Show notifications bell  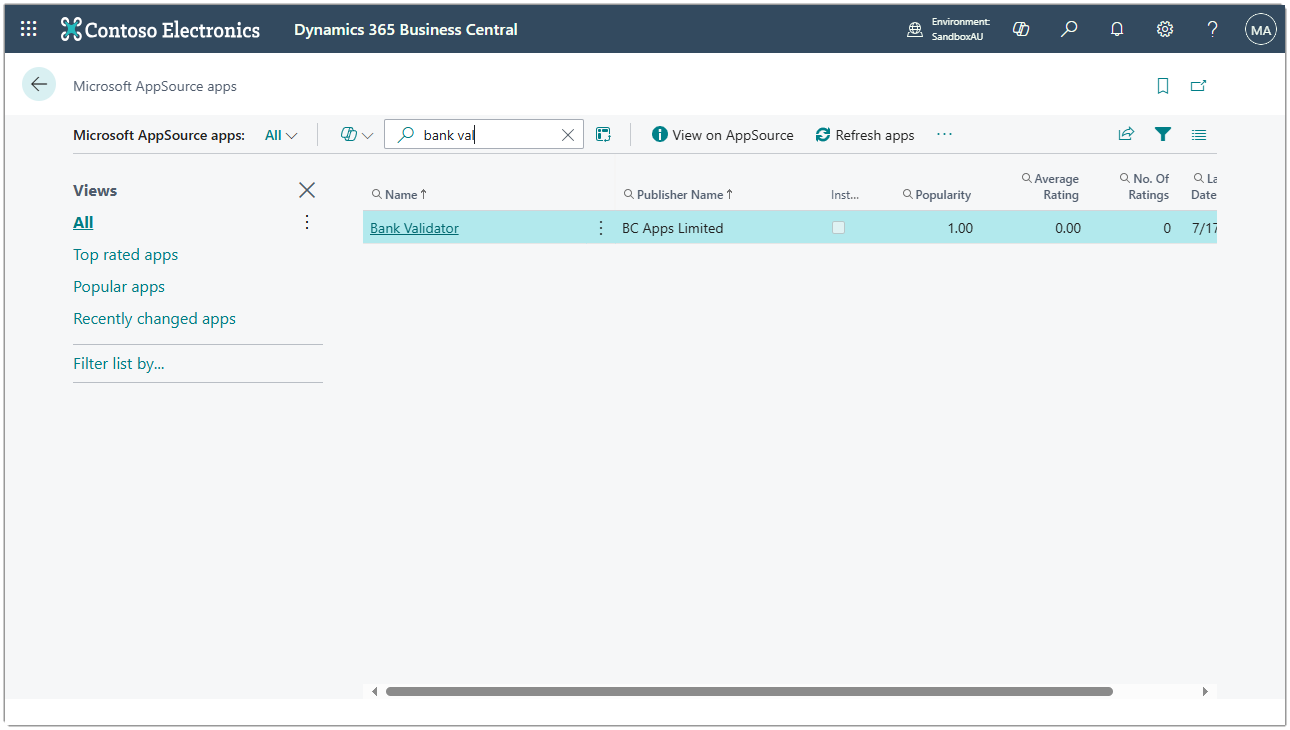coord(1117,29)
